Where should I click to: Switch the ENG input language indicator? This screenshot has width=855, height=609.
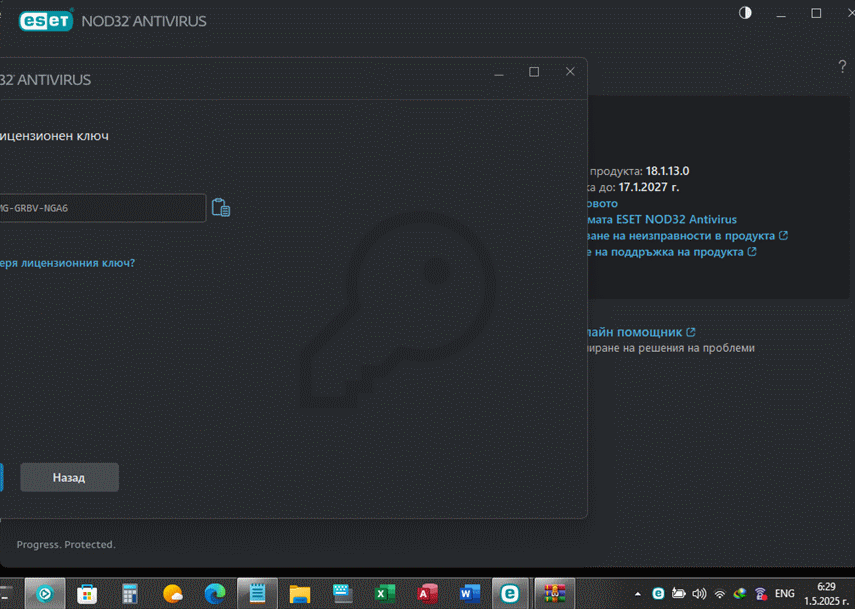coord(785,594)
